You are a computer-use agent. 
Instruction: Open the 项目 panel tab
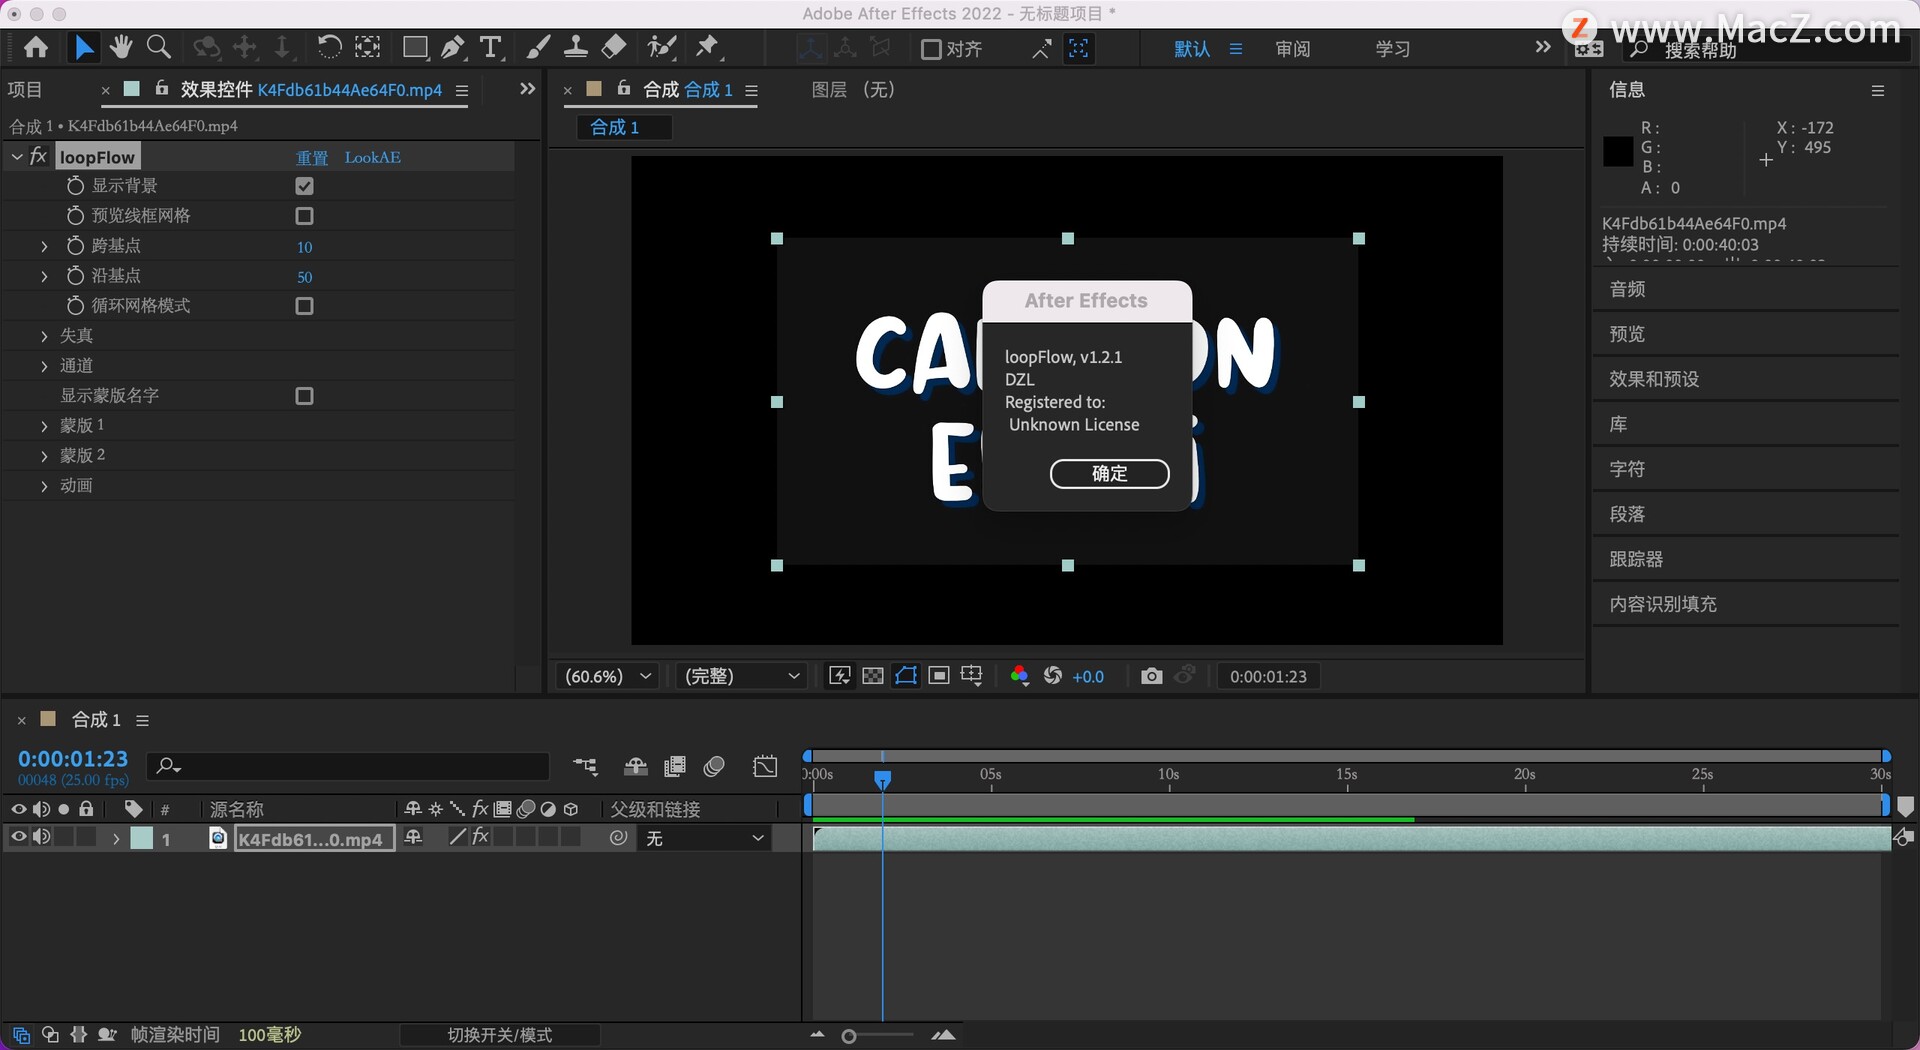pyautogui.click(x=25, y=90)
